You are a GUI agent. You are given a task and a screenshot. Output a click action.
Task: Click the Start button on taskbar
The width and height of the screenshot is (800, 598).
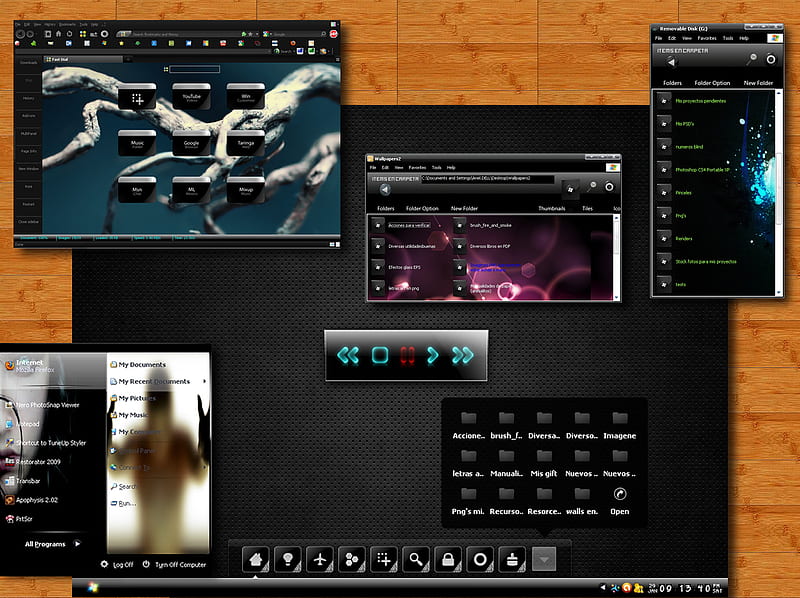click(x=93, y=588)
